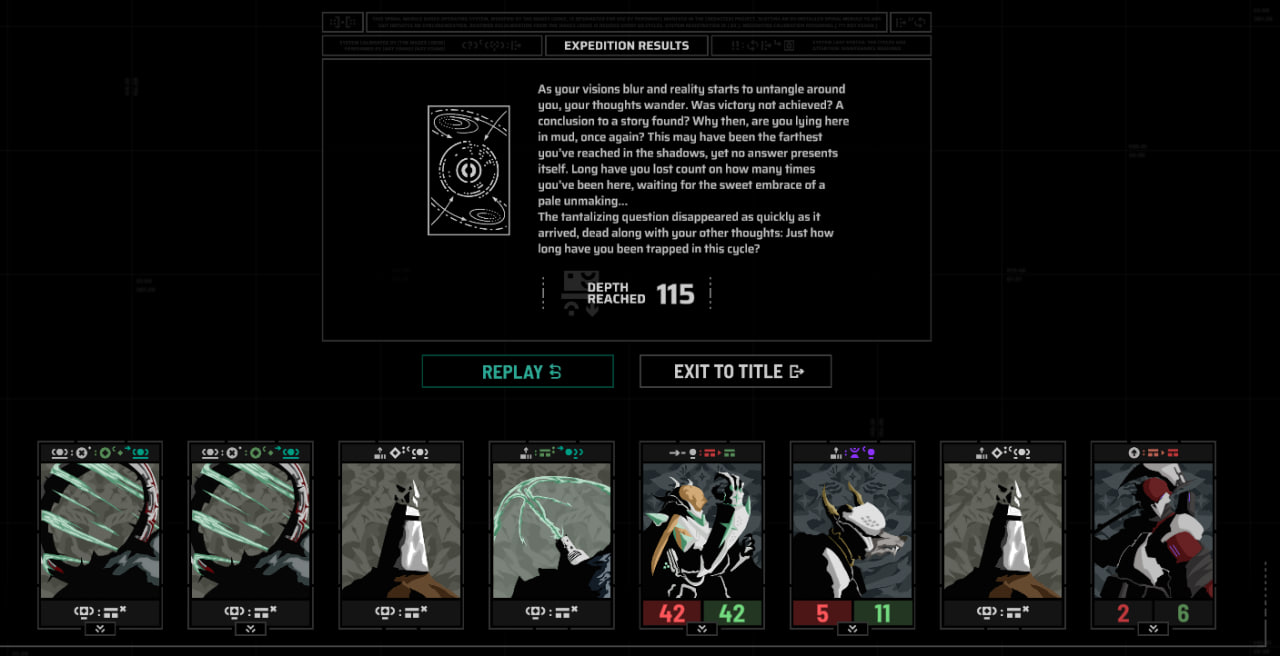1280x656 pixels.
Task: Click the bottom rune label on green lightning card
Action: pyautogui.click(x=551, y=611)
